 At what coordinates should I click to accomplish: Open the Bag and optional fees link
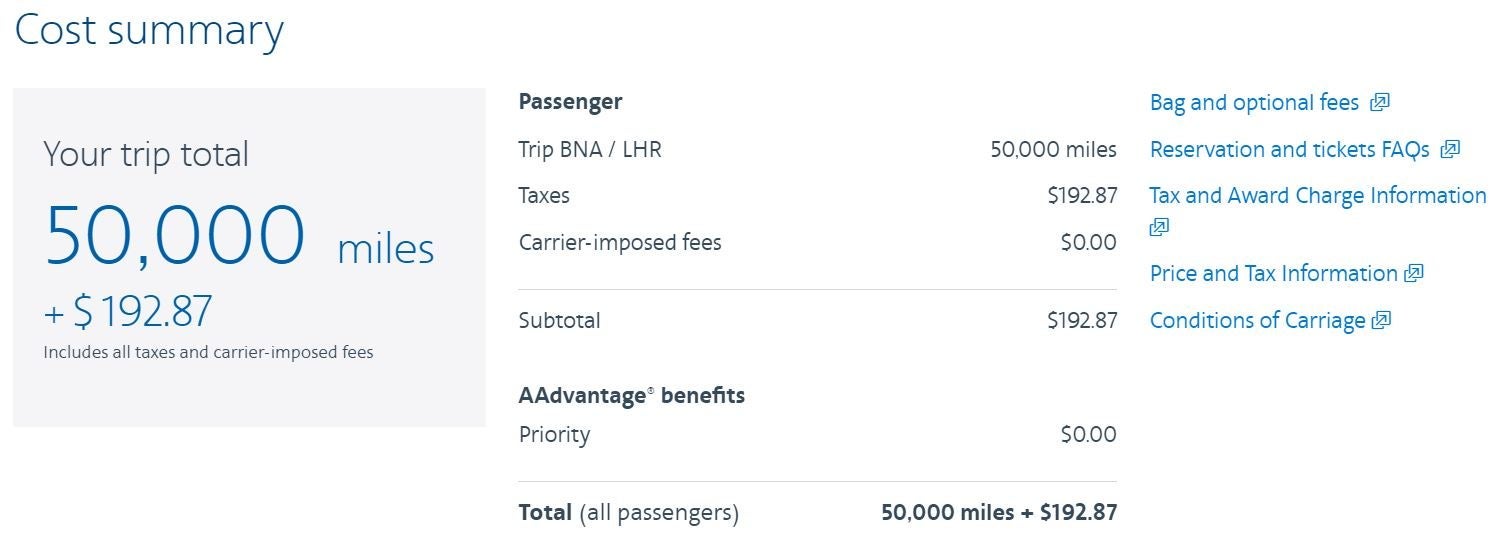(x=1254, y=103)
